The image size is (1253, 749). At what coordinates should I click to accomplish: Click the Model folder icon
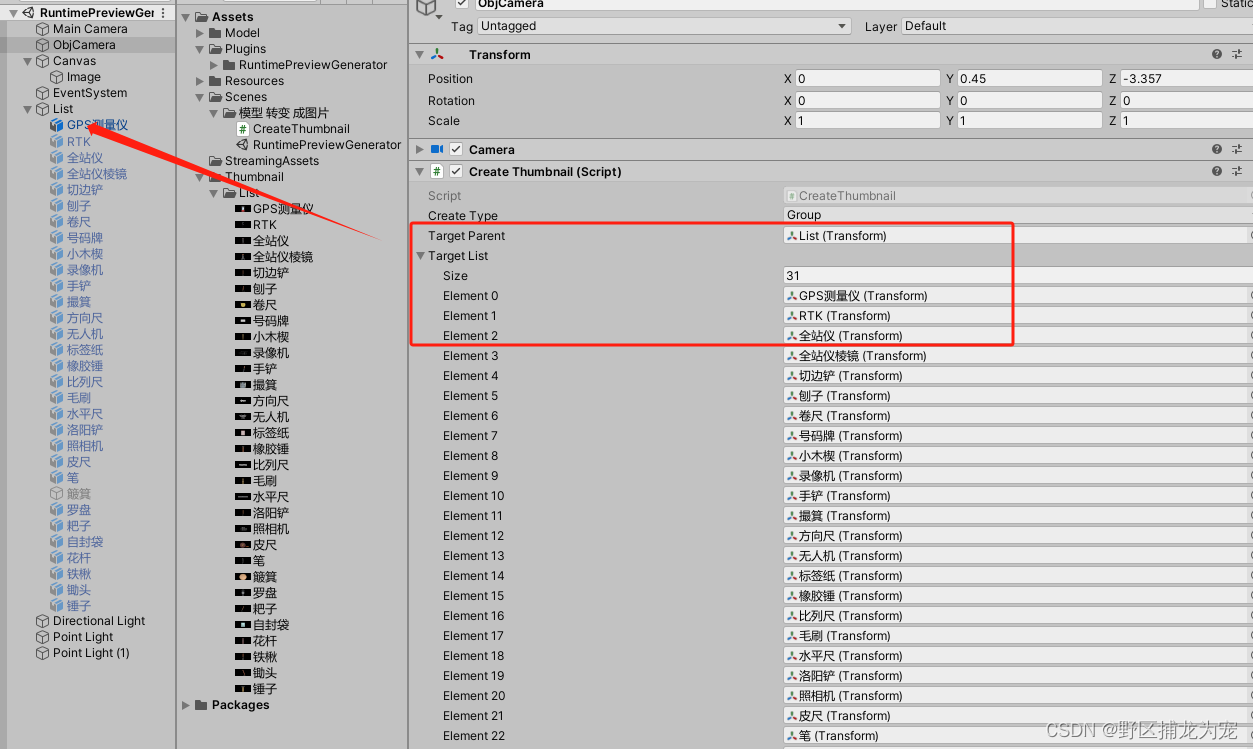tap(216, 33)
